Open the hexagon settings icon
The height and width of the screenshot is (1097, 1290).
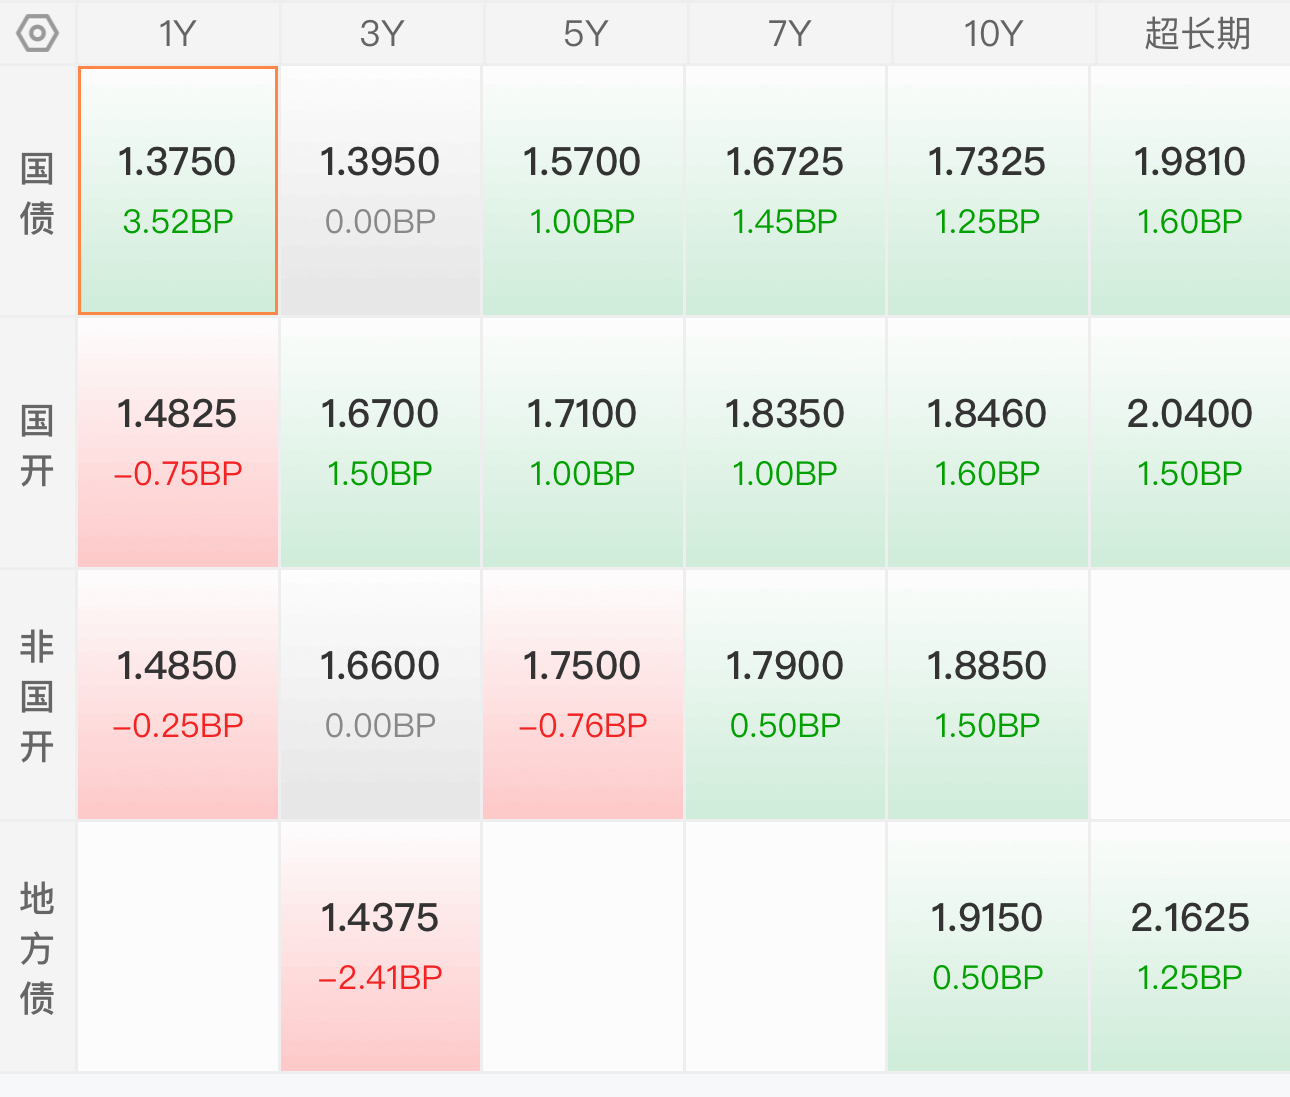pos(38,34)
